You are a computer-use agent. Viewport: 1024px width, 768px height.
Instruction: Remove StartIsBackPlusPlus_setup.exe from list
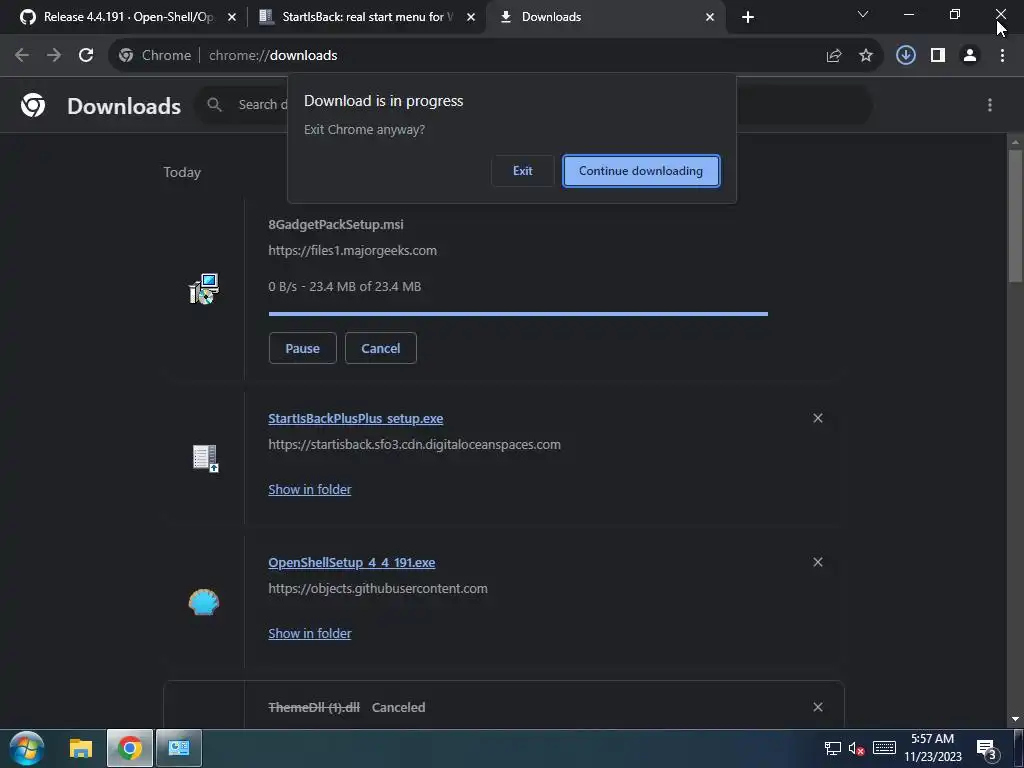tap(818, 418)
